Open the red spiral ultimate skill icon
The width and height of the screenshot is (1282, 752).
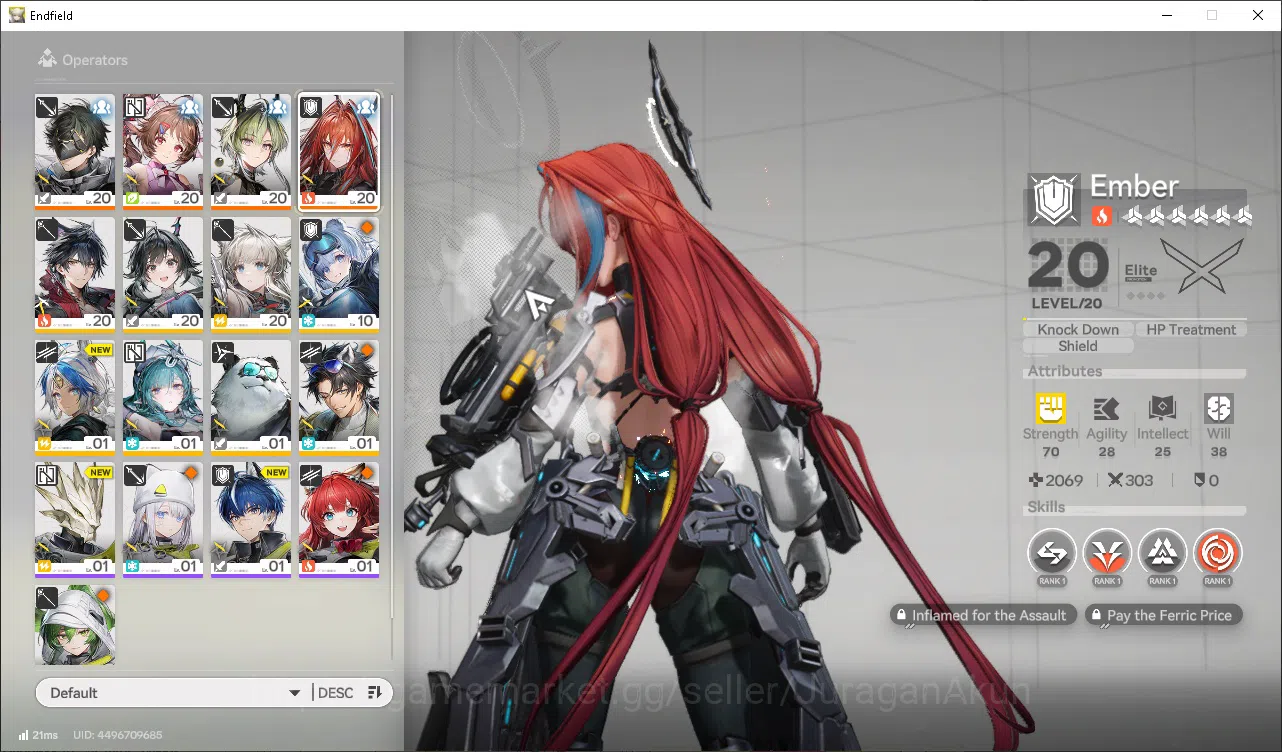click(1217, 552)
